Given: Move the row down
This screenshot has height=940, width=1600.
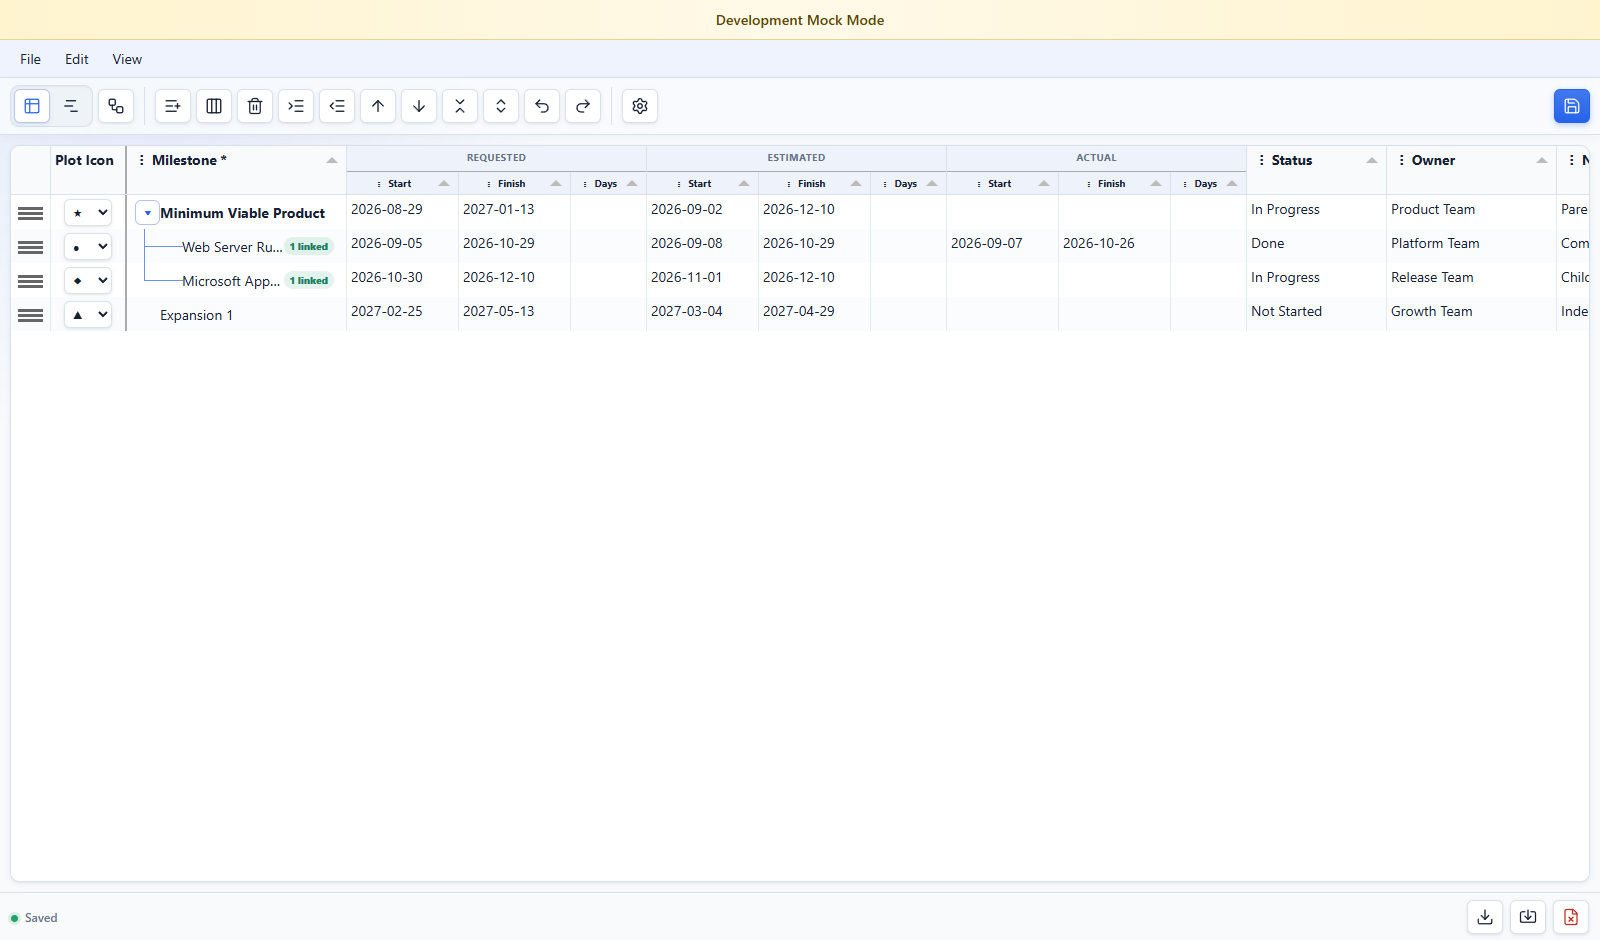Looking at the screenshot, I should [x=419, y=106].
